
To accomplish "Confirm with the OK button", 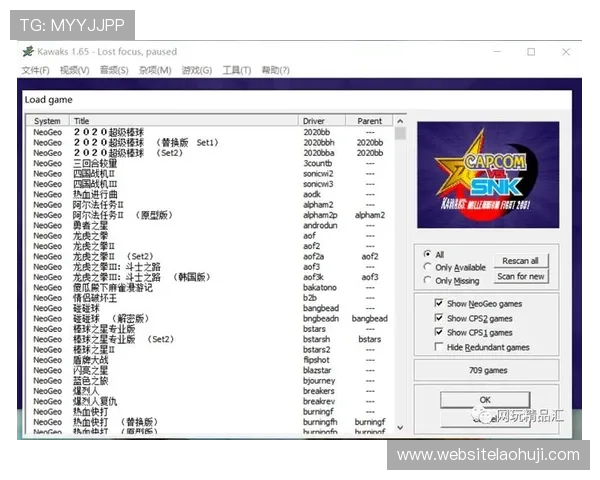I will coord(485,400).
